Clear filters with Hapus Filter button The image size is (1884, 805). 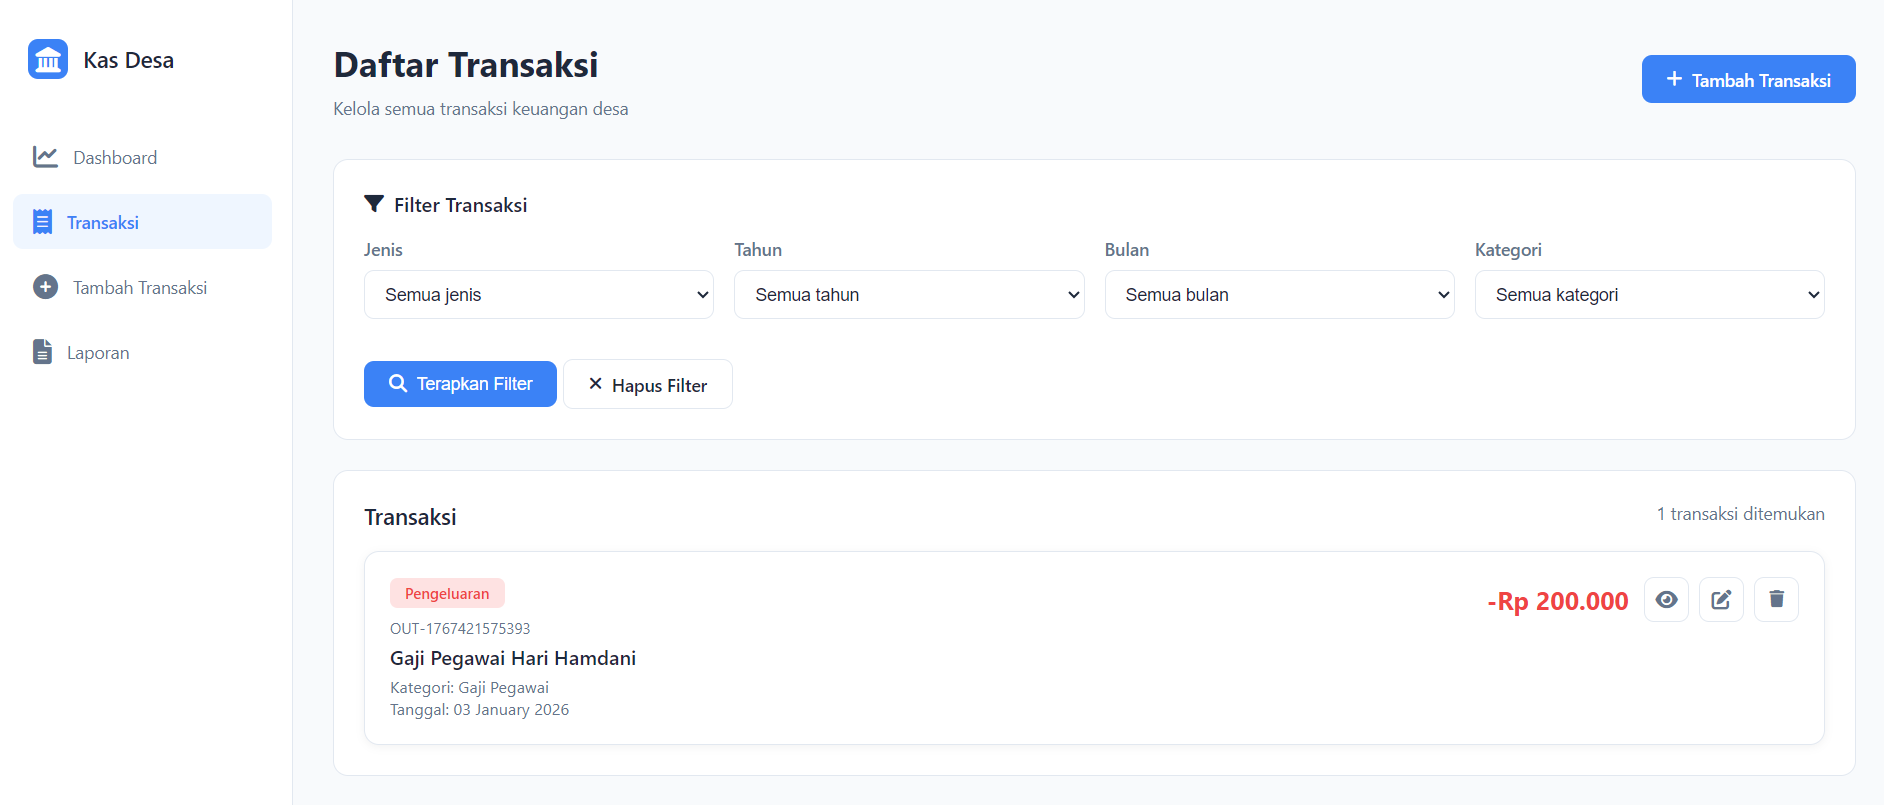coord(648,384)
